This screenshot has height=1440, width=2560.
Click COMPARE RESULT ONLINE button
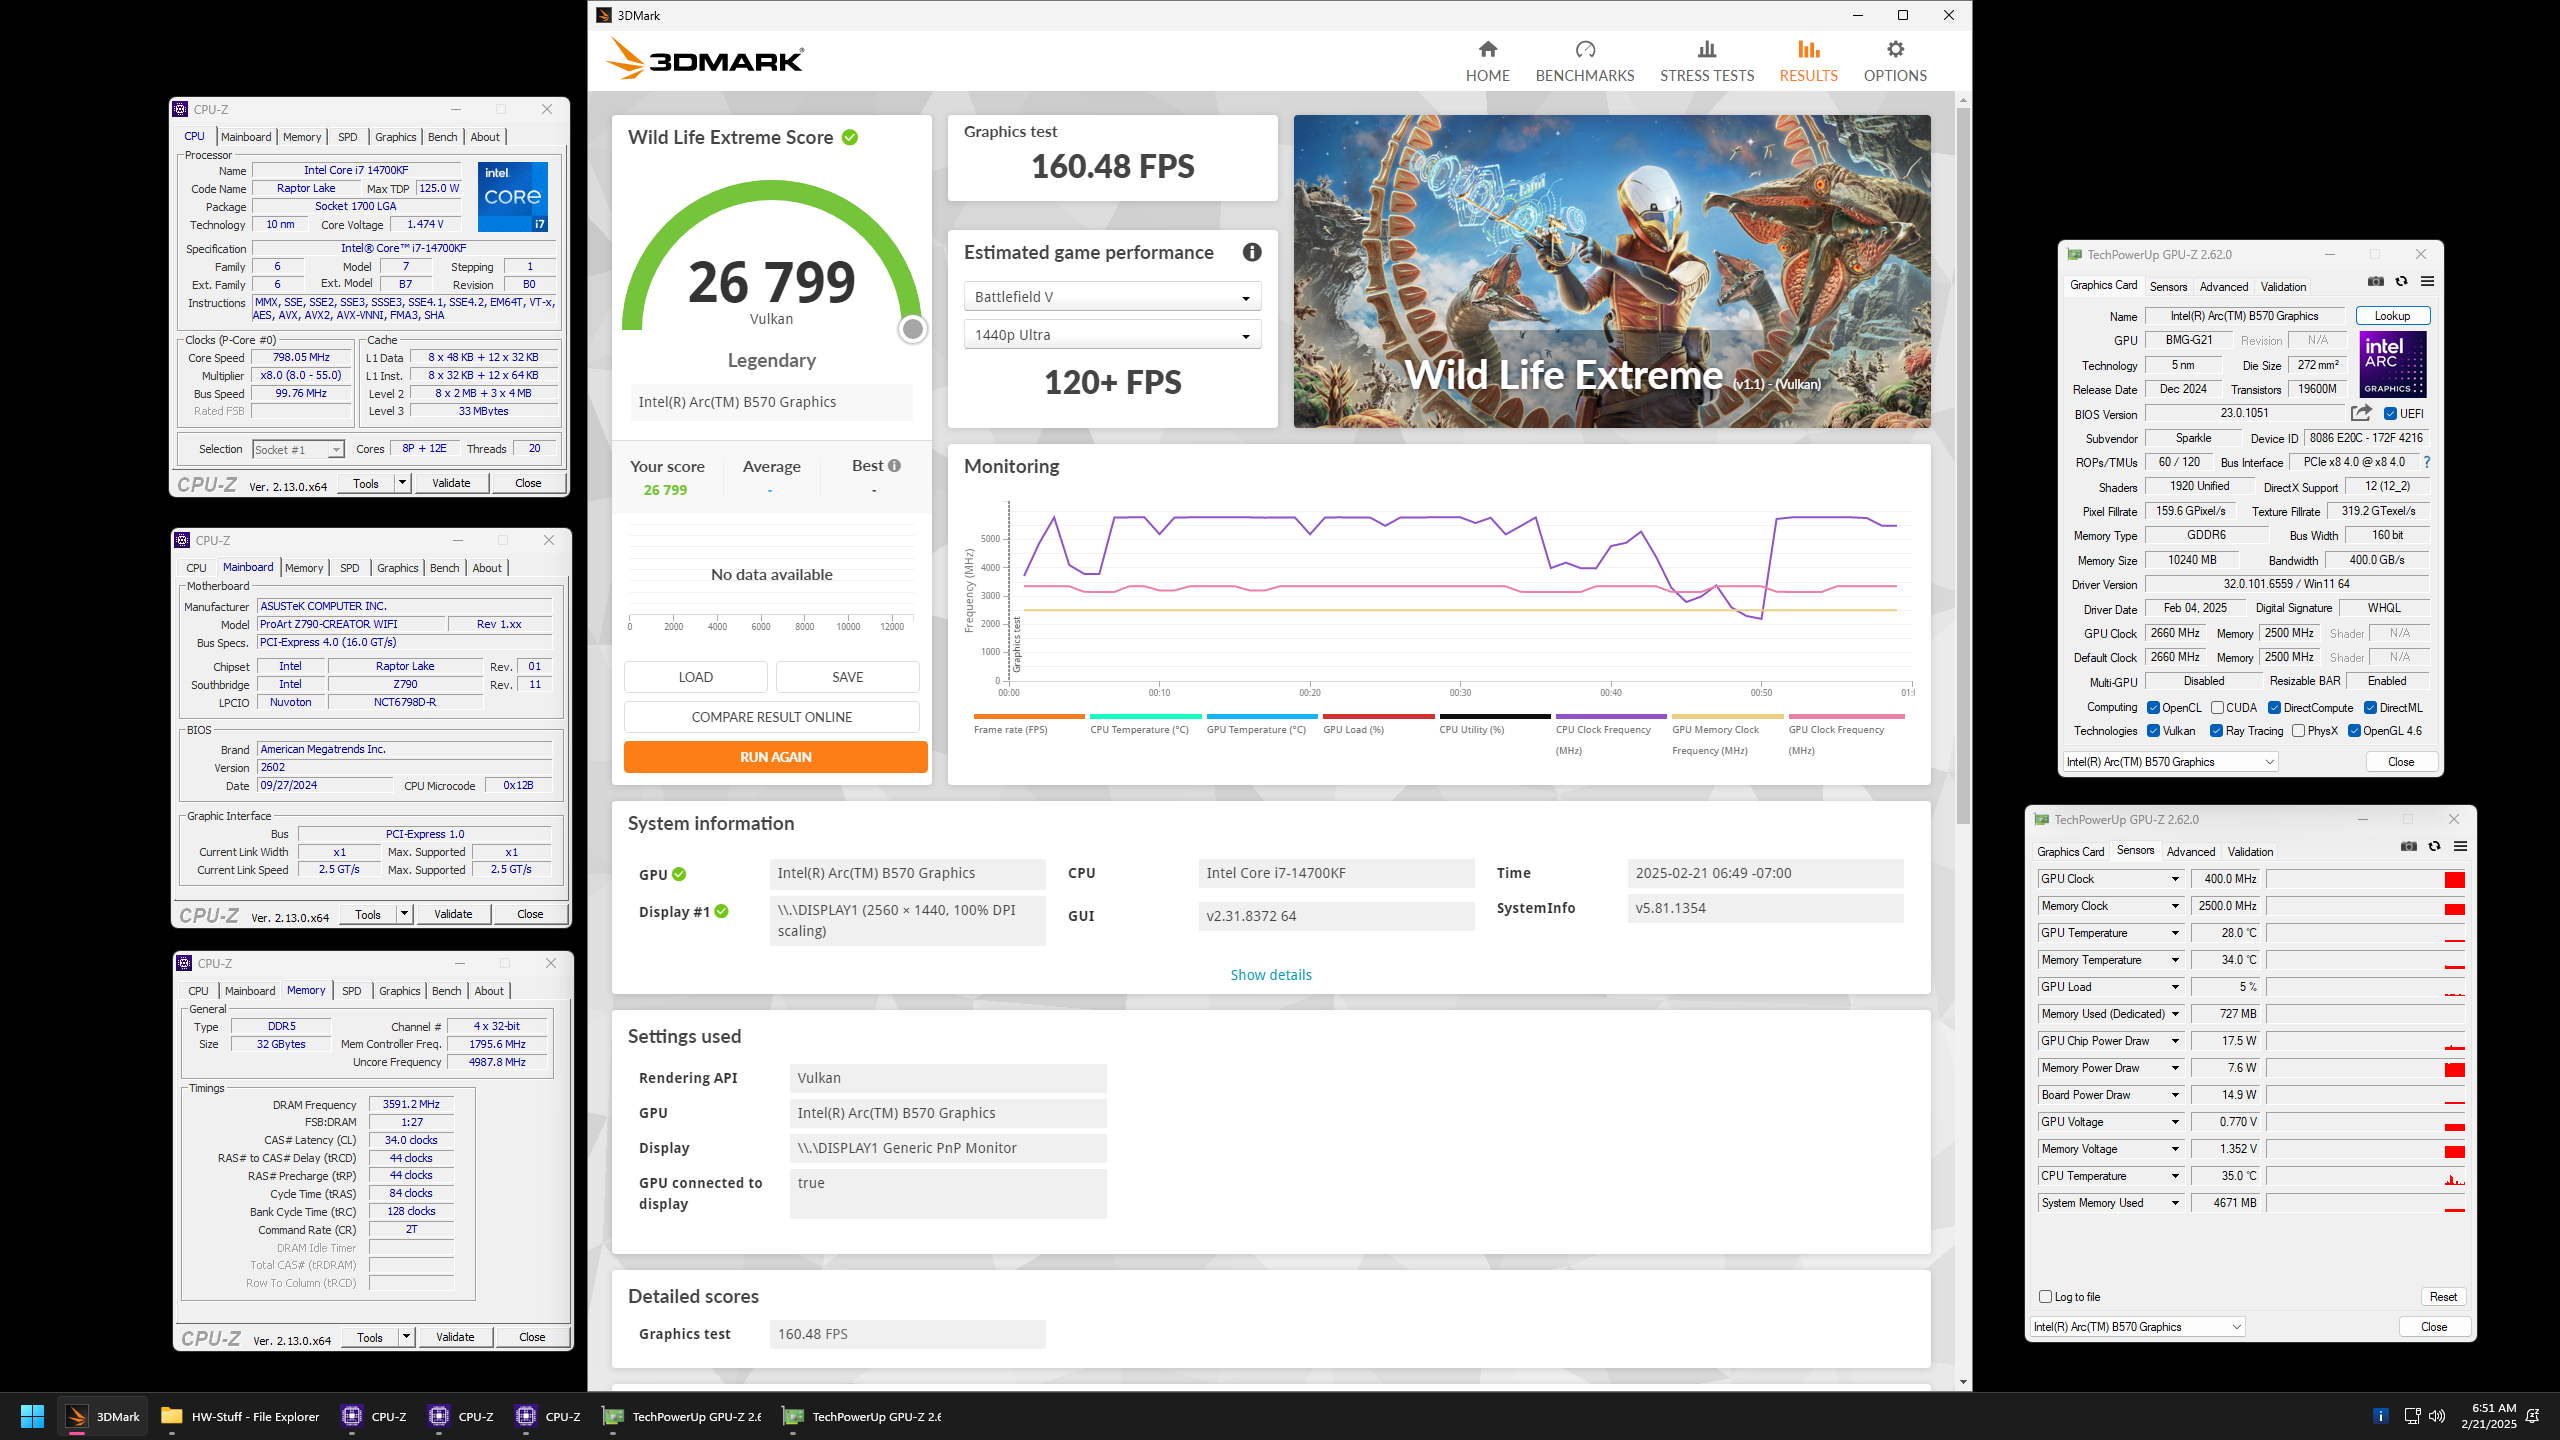[771, 717]
